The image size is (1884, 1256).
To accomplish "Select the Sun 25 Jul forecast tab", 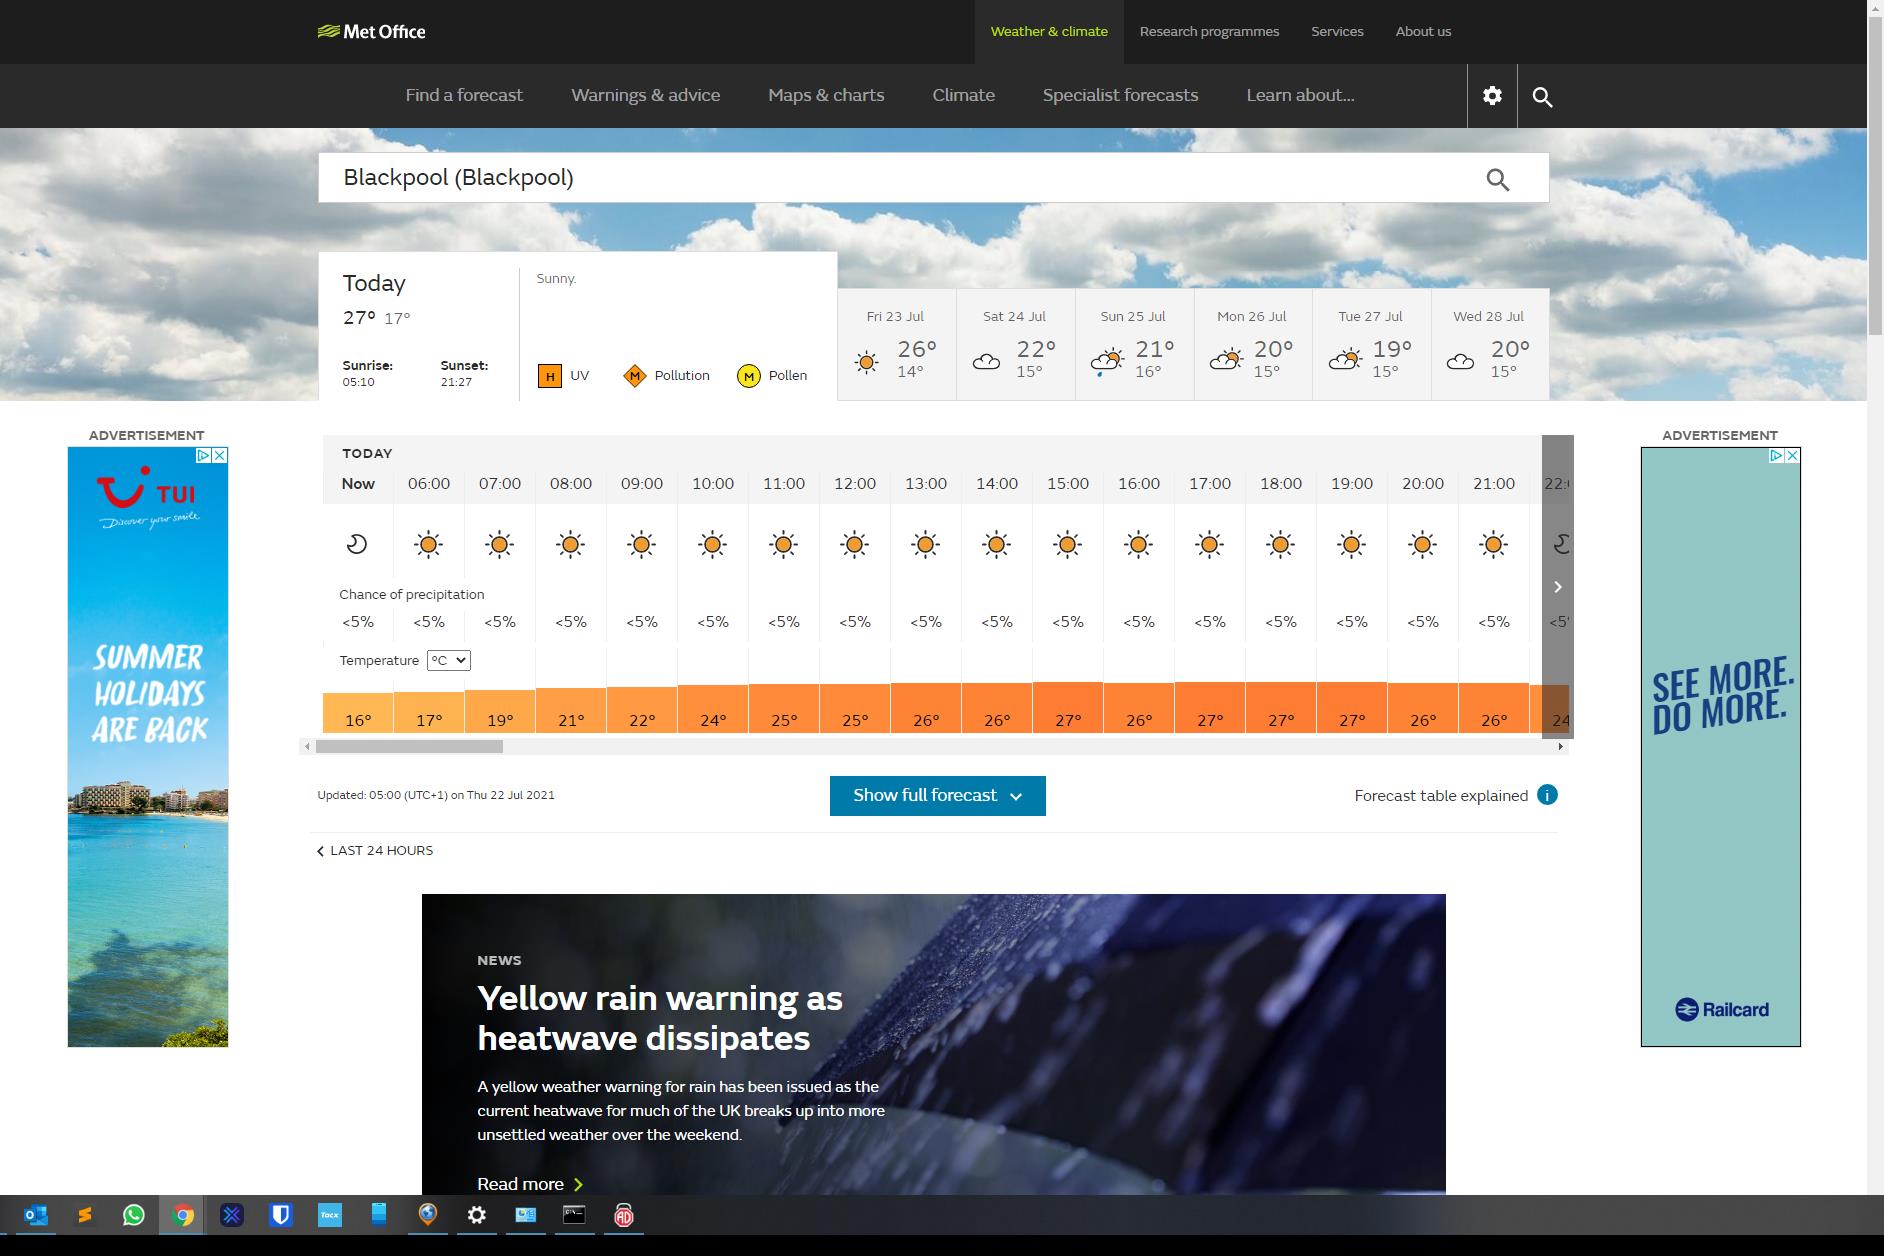I will coord(1133,345).
